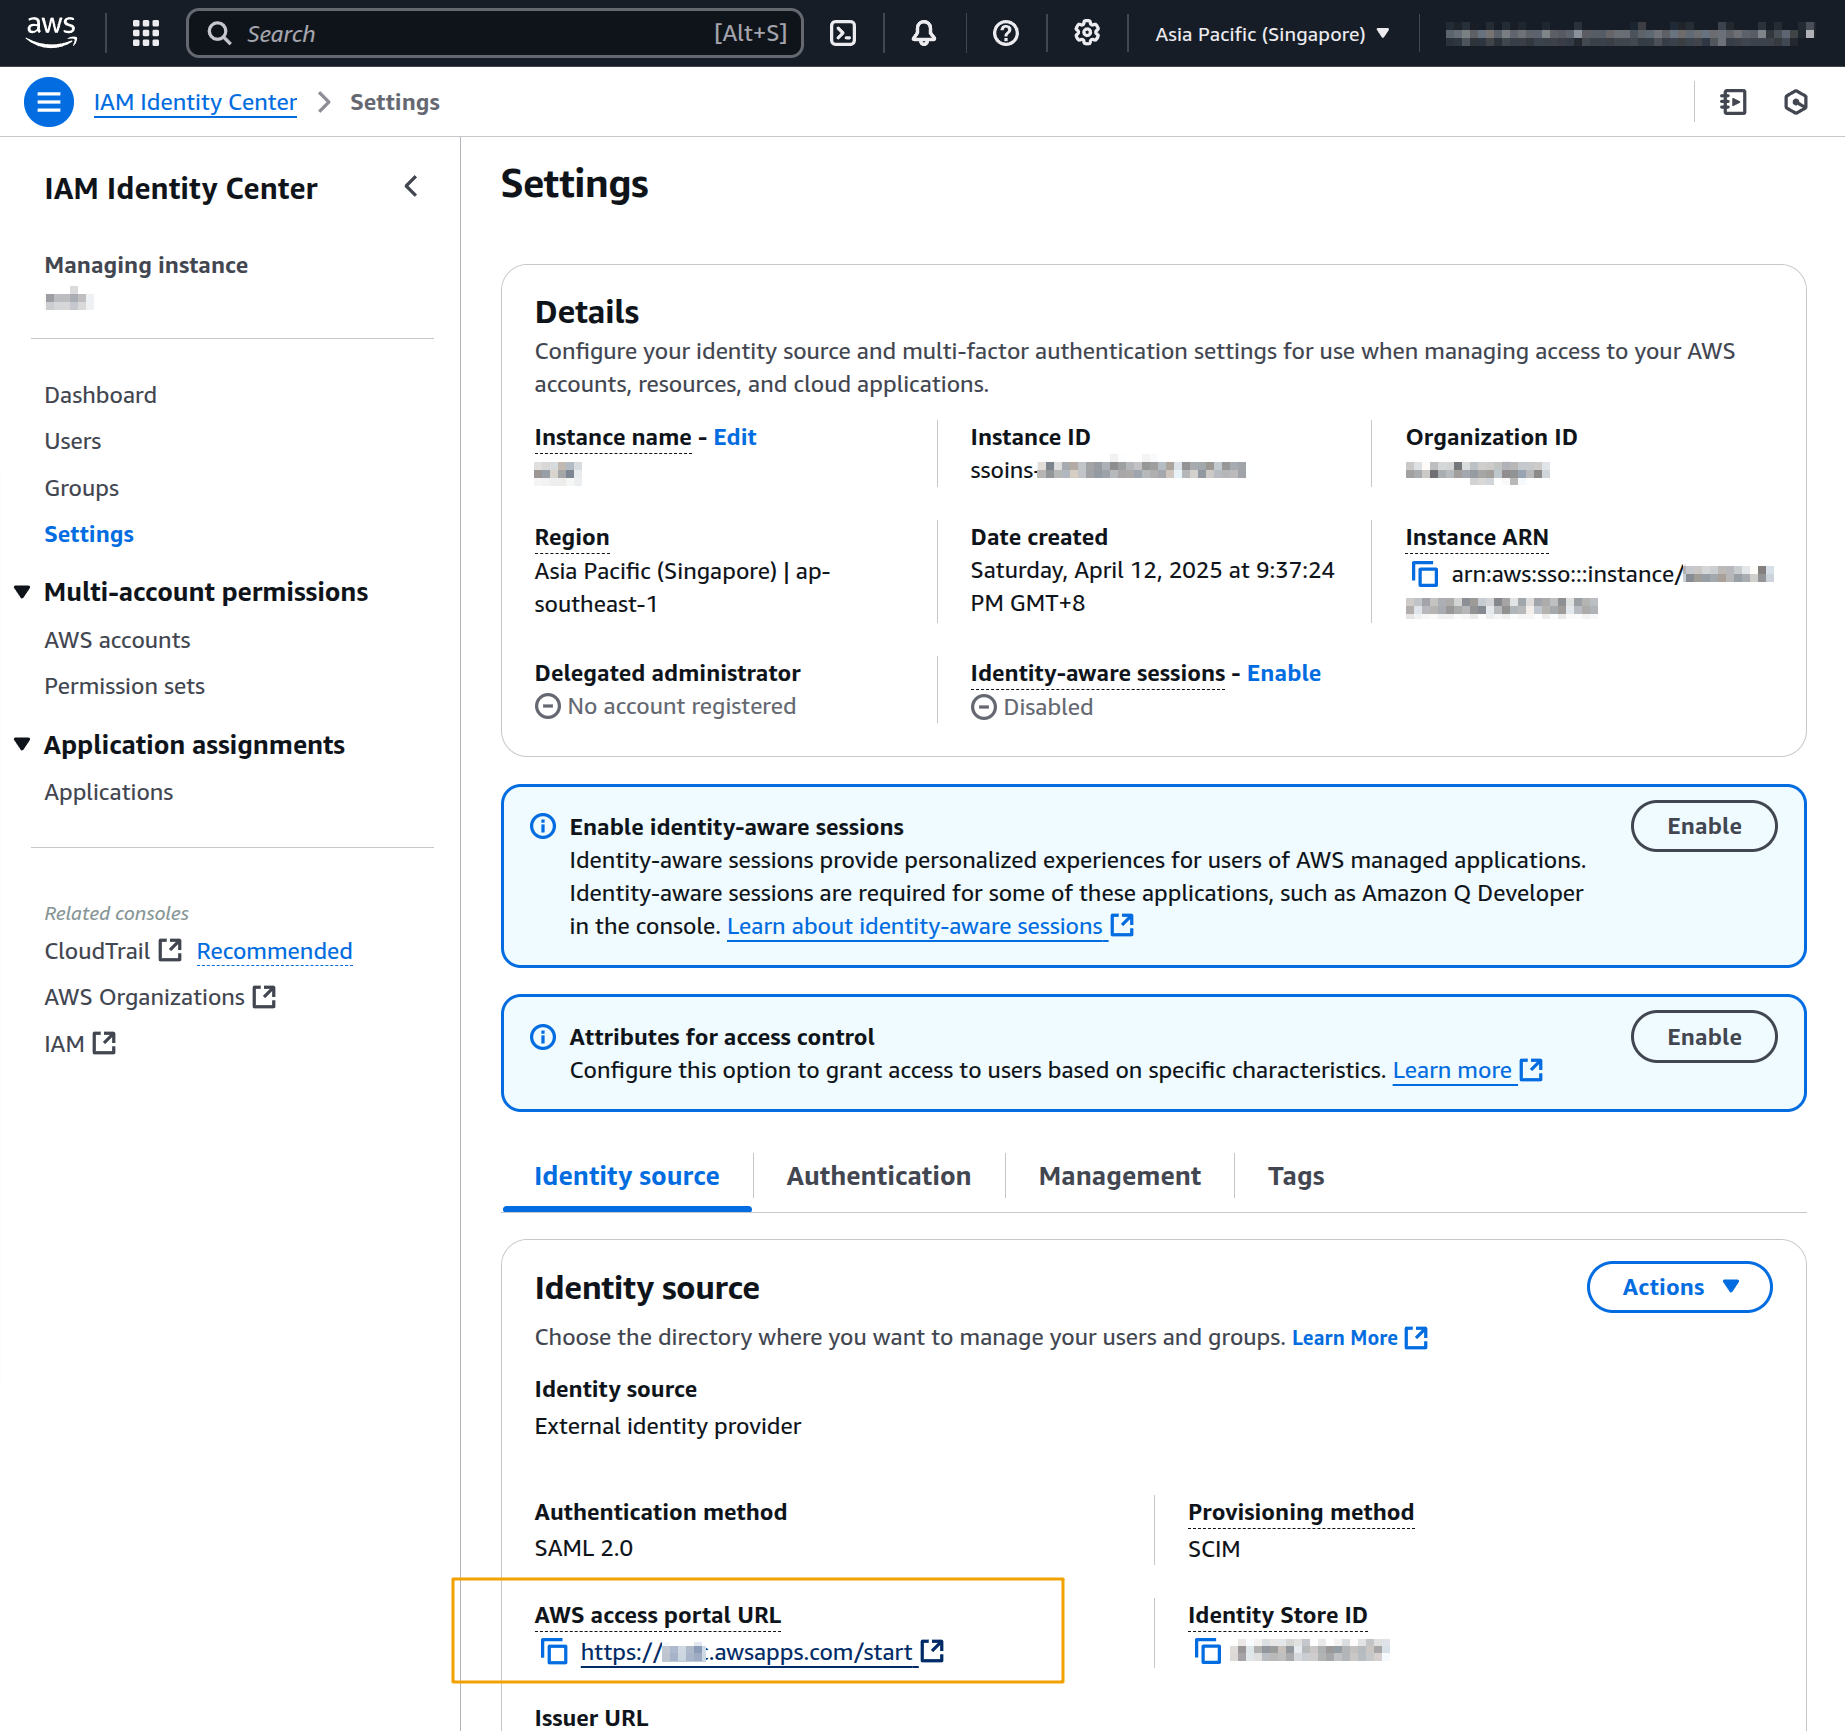Open the notifications bell icon
Screen dimensions: 1845x1731
(924, 33)
